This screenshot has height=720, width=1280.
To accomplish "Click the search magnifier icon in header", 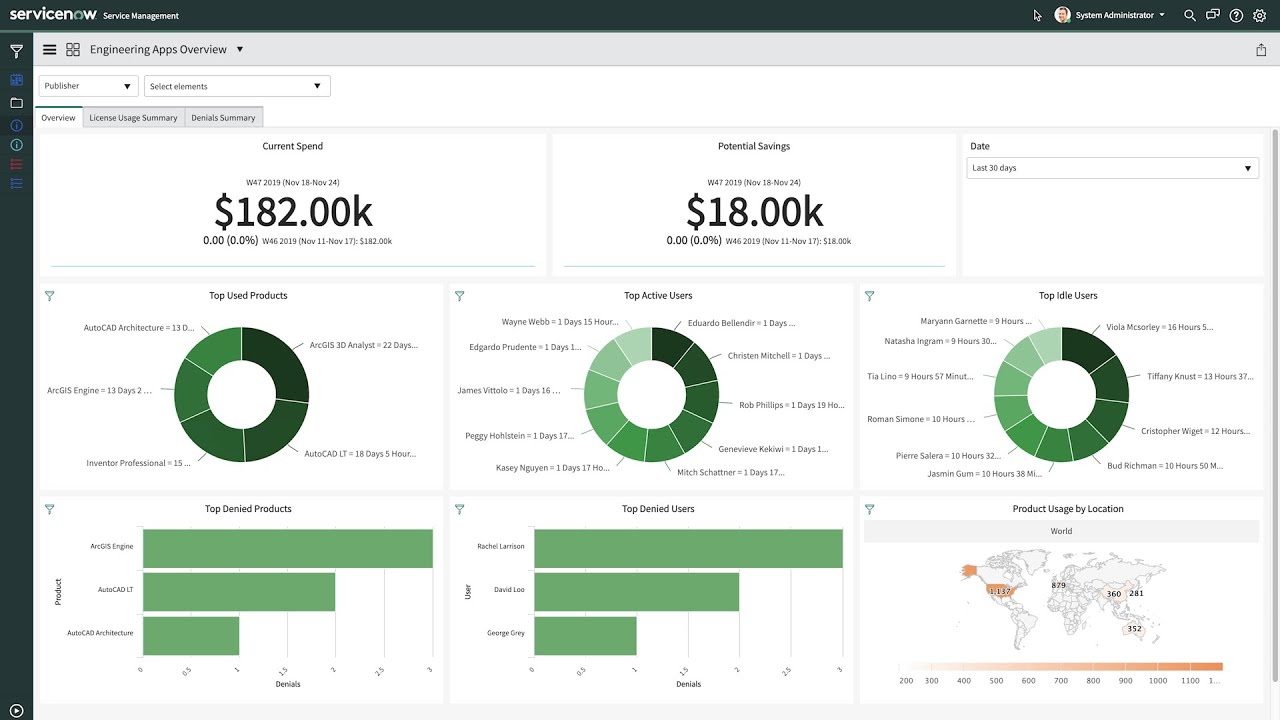I will tap(1189, 16).
